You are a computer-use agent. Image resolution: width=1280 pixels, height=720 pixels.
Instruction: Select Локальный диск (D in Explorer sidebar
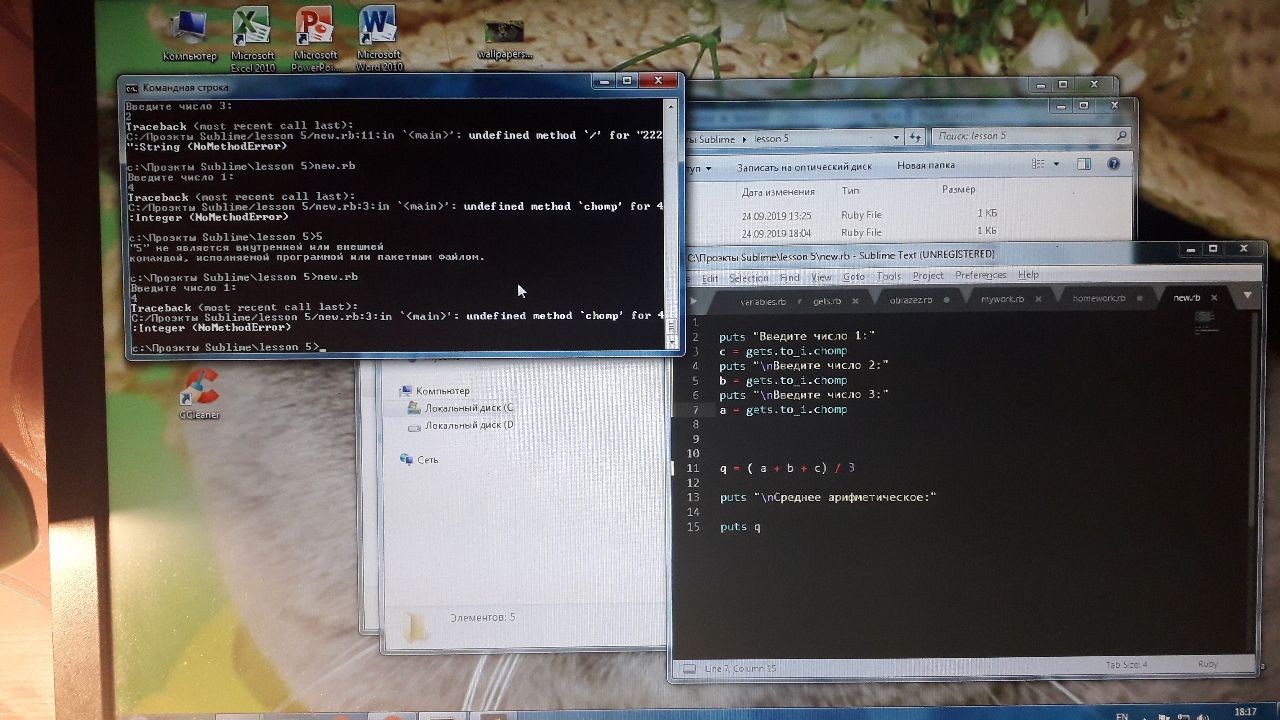(461, 425)
